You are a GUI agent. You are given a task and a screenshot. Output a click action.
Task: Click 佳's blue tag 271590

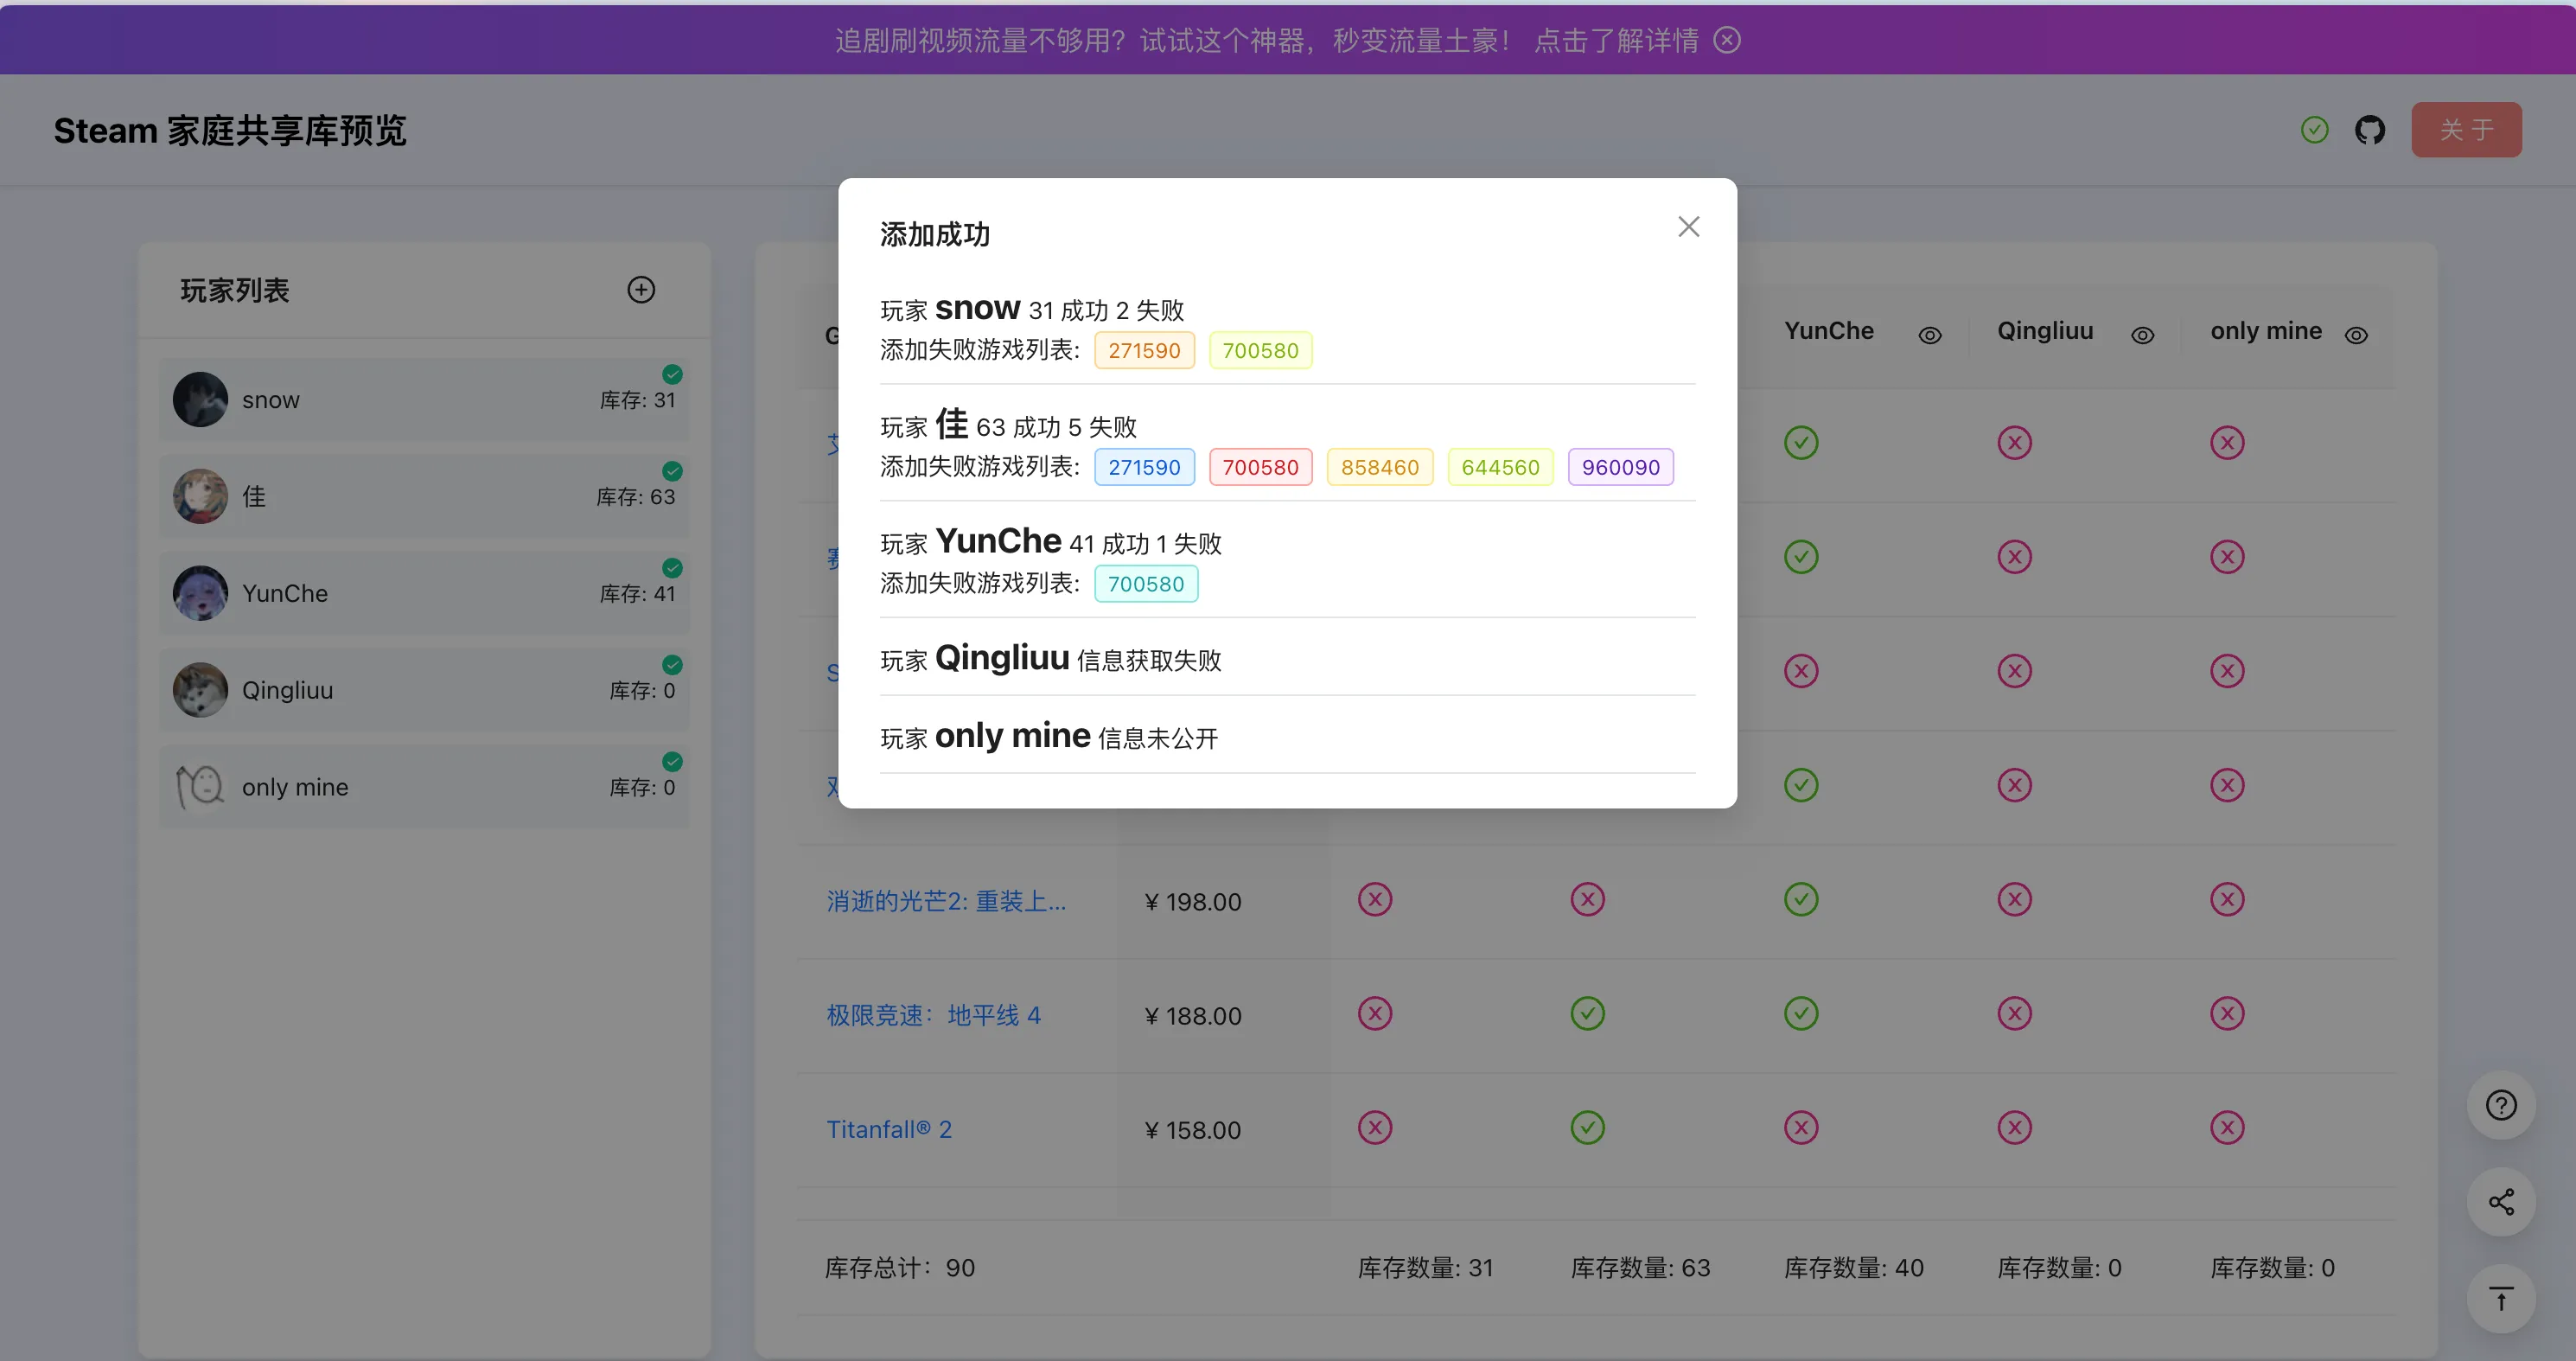tap(1144, 467)
